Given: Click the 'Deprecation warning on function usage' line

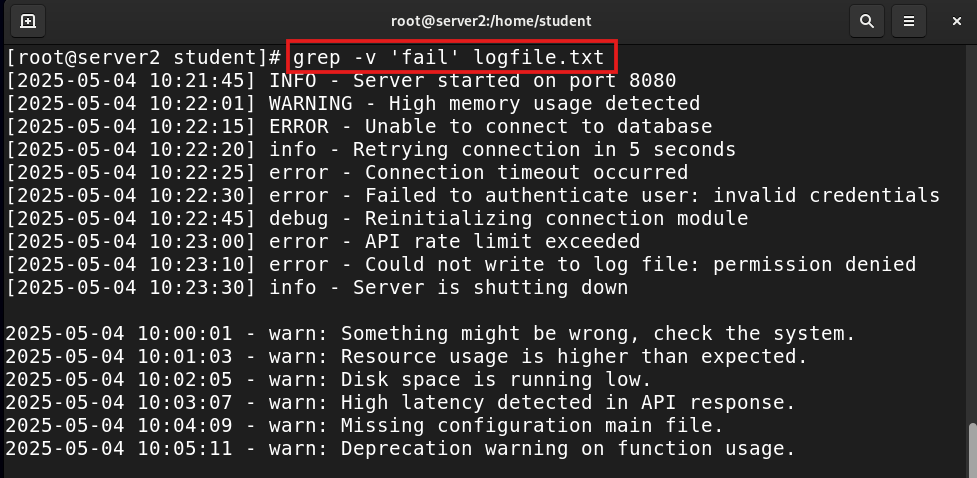Looking at the screenshot, I should point(401,449).
